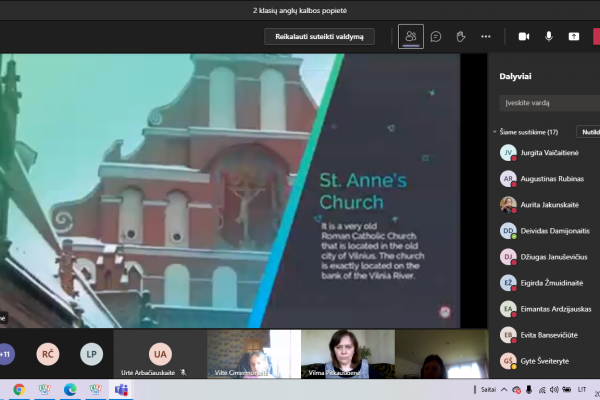The height and width of the screenshot is (400, 600).
Task: Expand hidden system tray icons chevron
Action: point(504,390)
